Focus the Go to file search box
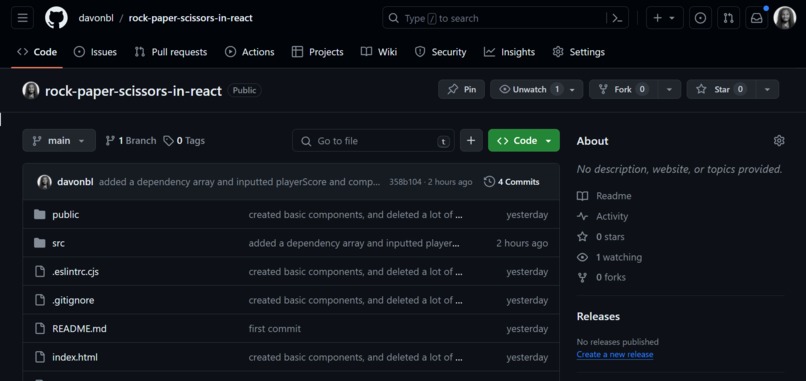Screen dimensions: 806x381 click(373, 140)
